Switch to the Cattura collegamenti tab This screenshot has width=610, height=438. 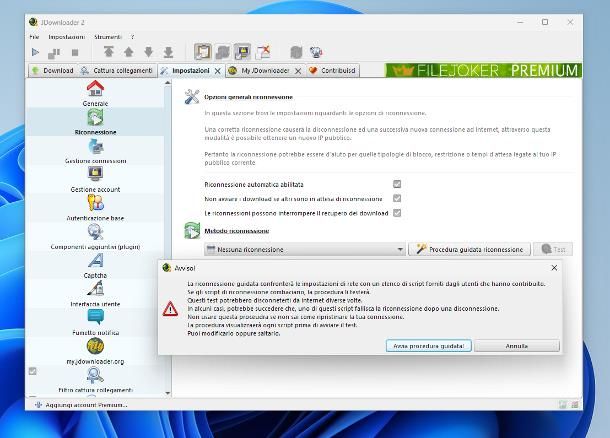pyautogui.click(x=117, y=70)
